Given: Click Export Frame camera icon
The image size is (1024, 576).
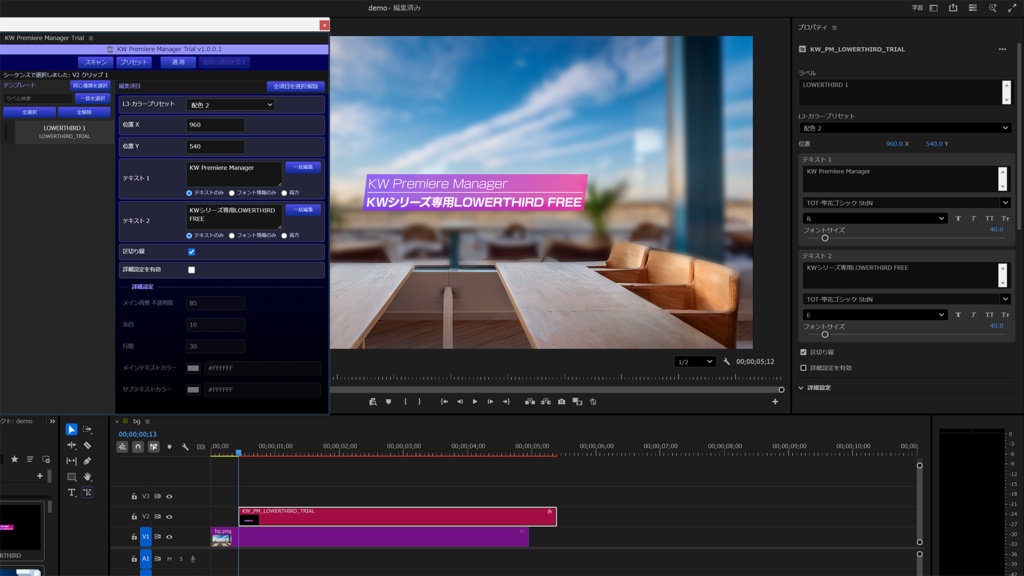Looking at the screenshot, I should [561, 402].
